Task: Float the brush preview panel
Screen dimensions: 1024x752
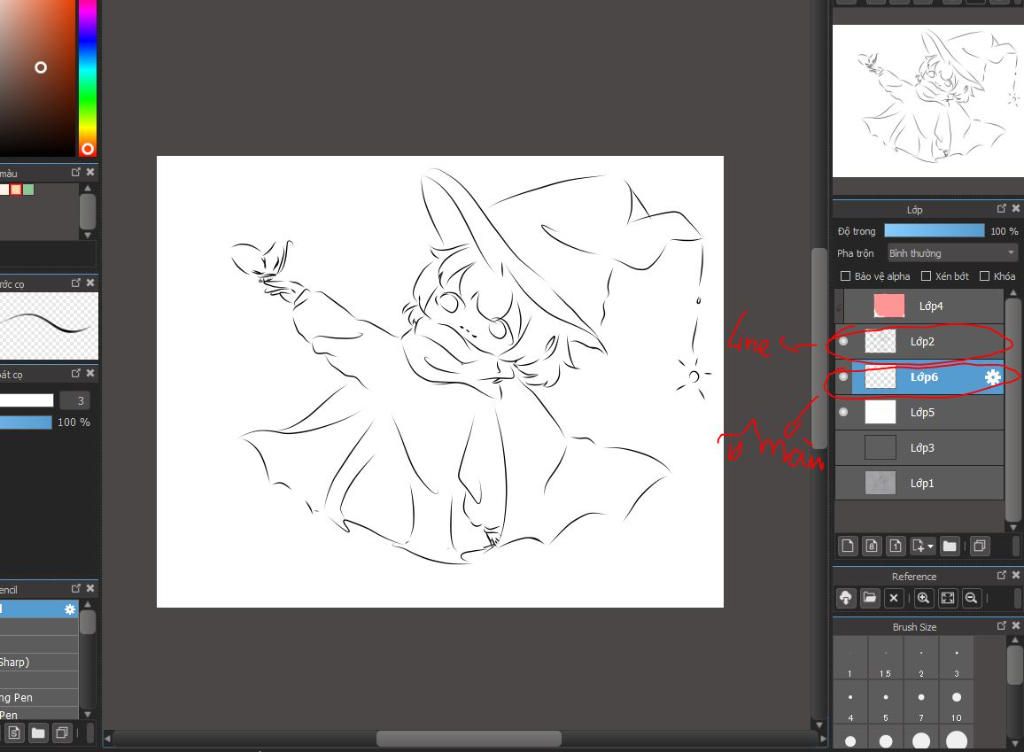Action: [x=76, y=283]
